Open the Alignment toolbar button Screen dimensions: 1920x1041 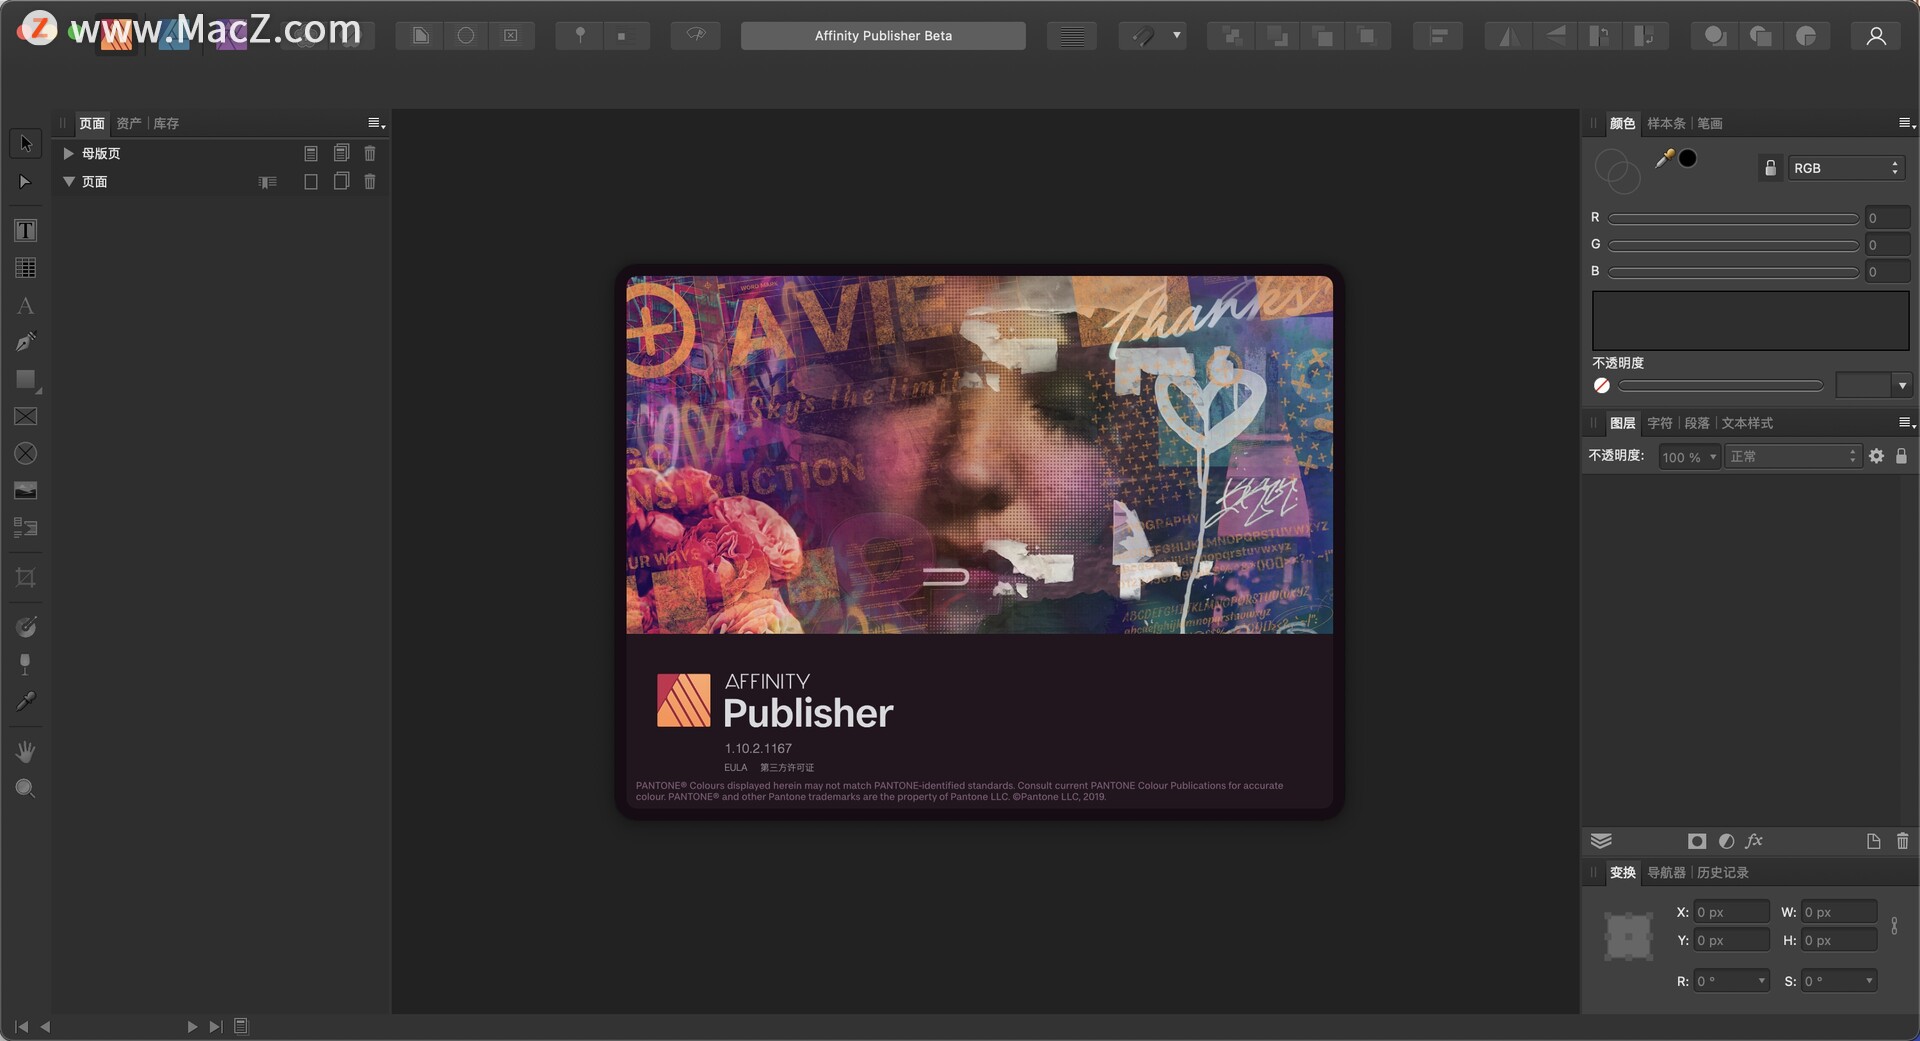[x=1438, y=36]
